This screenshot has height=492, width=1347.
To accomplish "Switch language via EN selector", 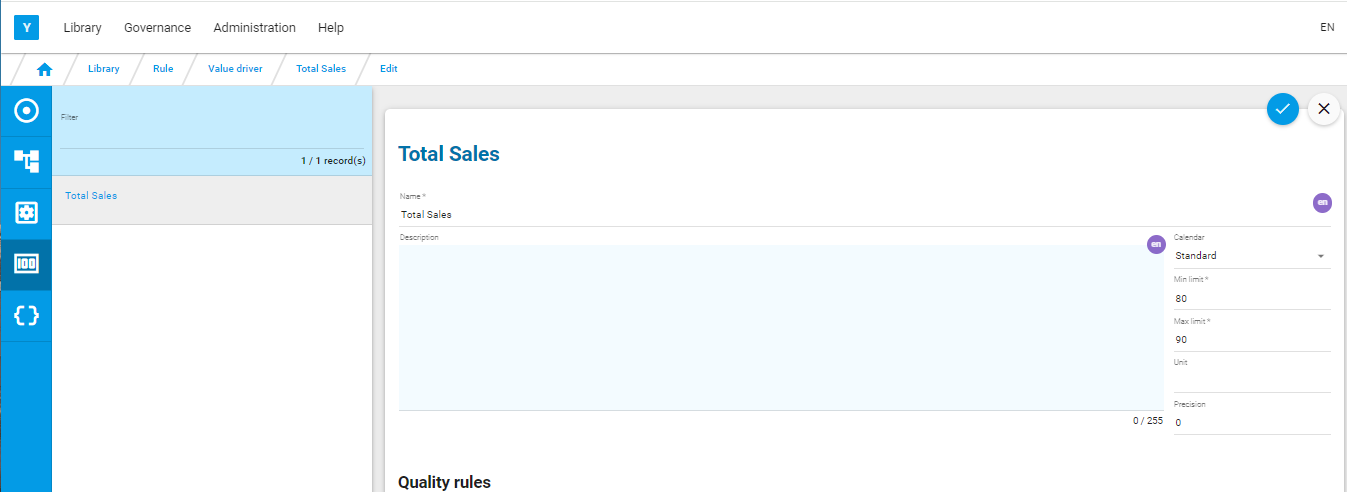I will 1327,27.
